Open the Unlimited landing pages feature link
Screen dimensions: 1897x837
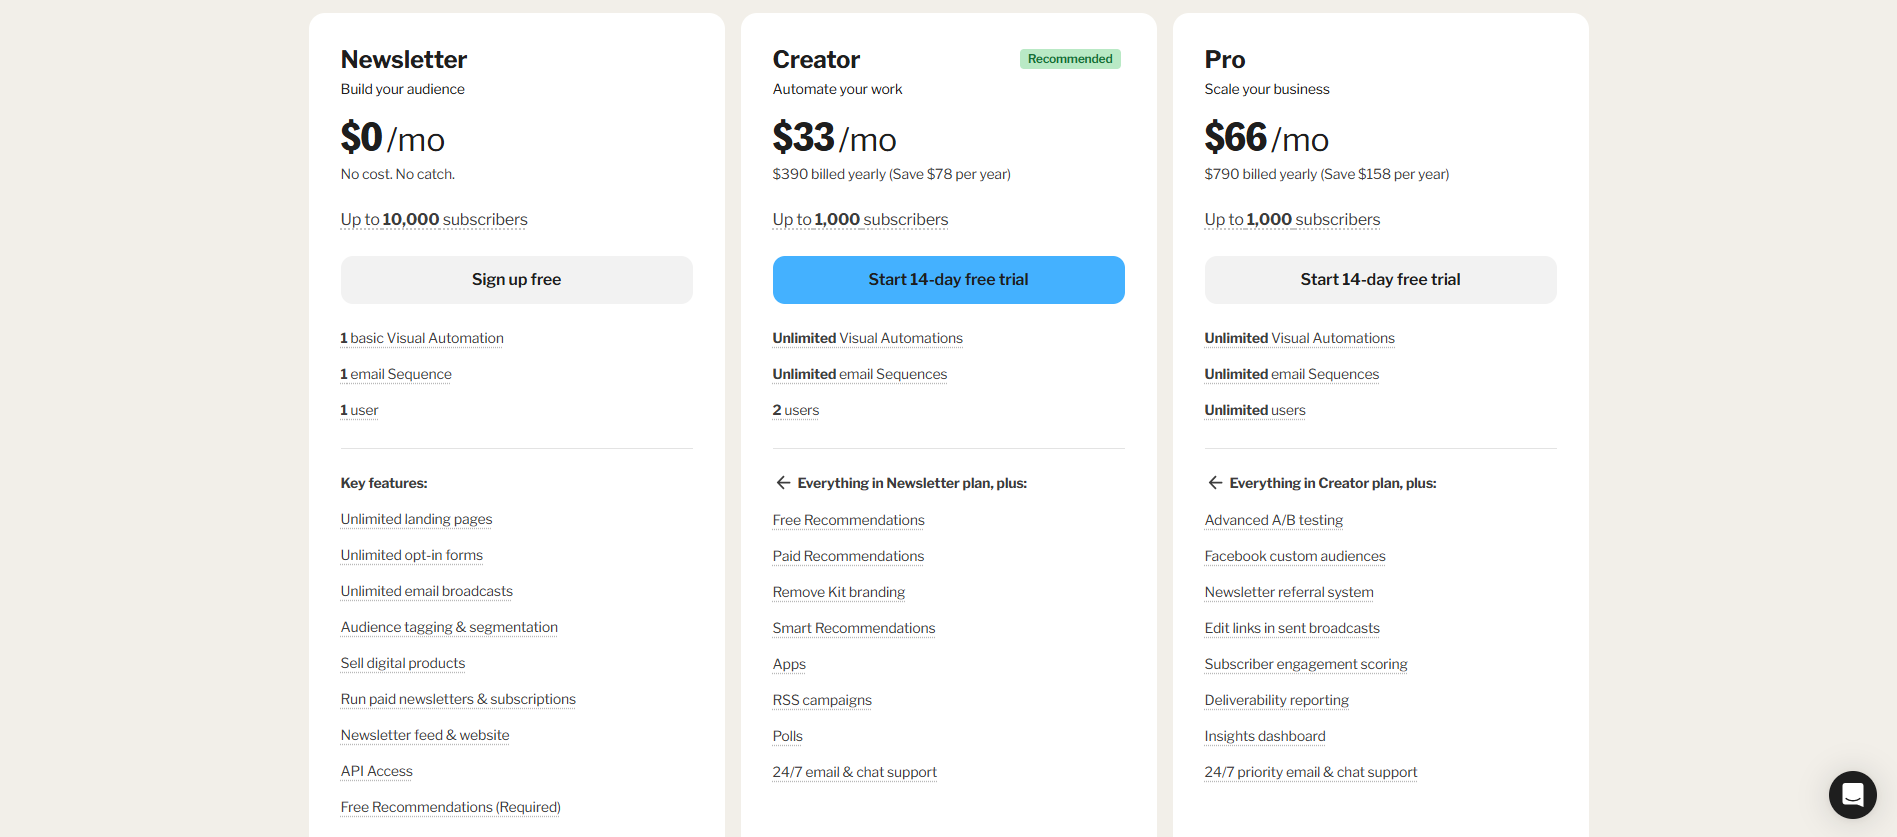pyautogui.click(x=416, y=518)
